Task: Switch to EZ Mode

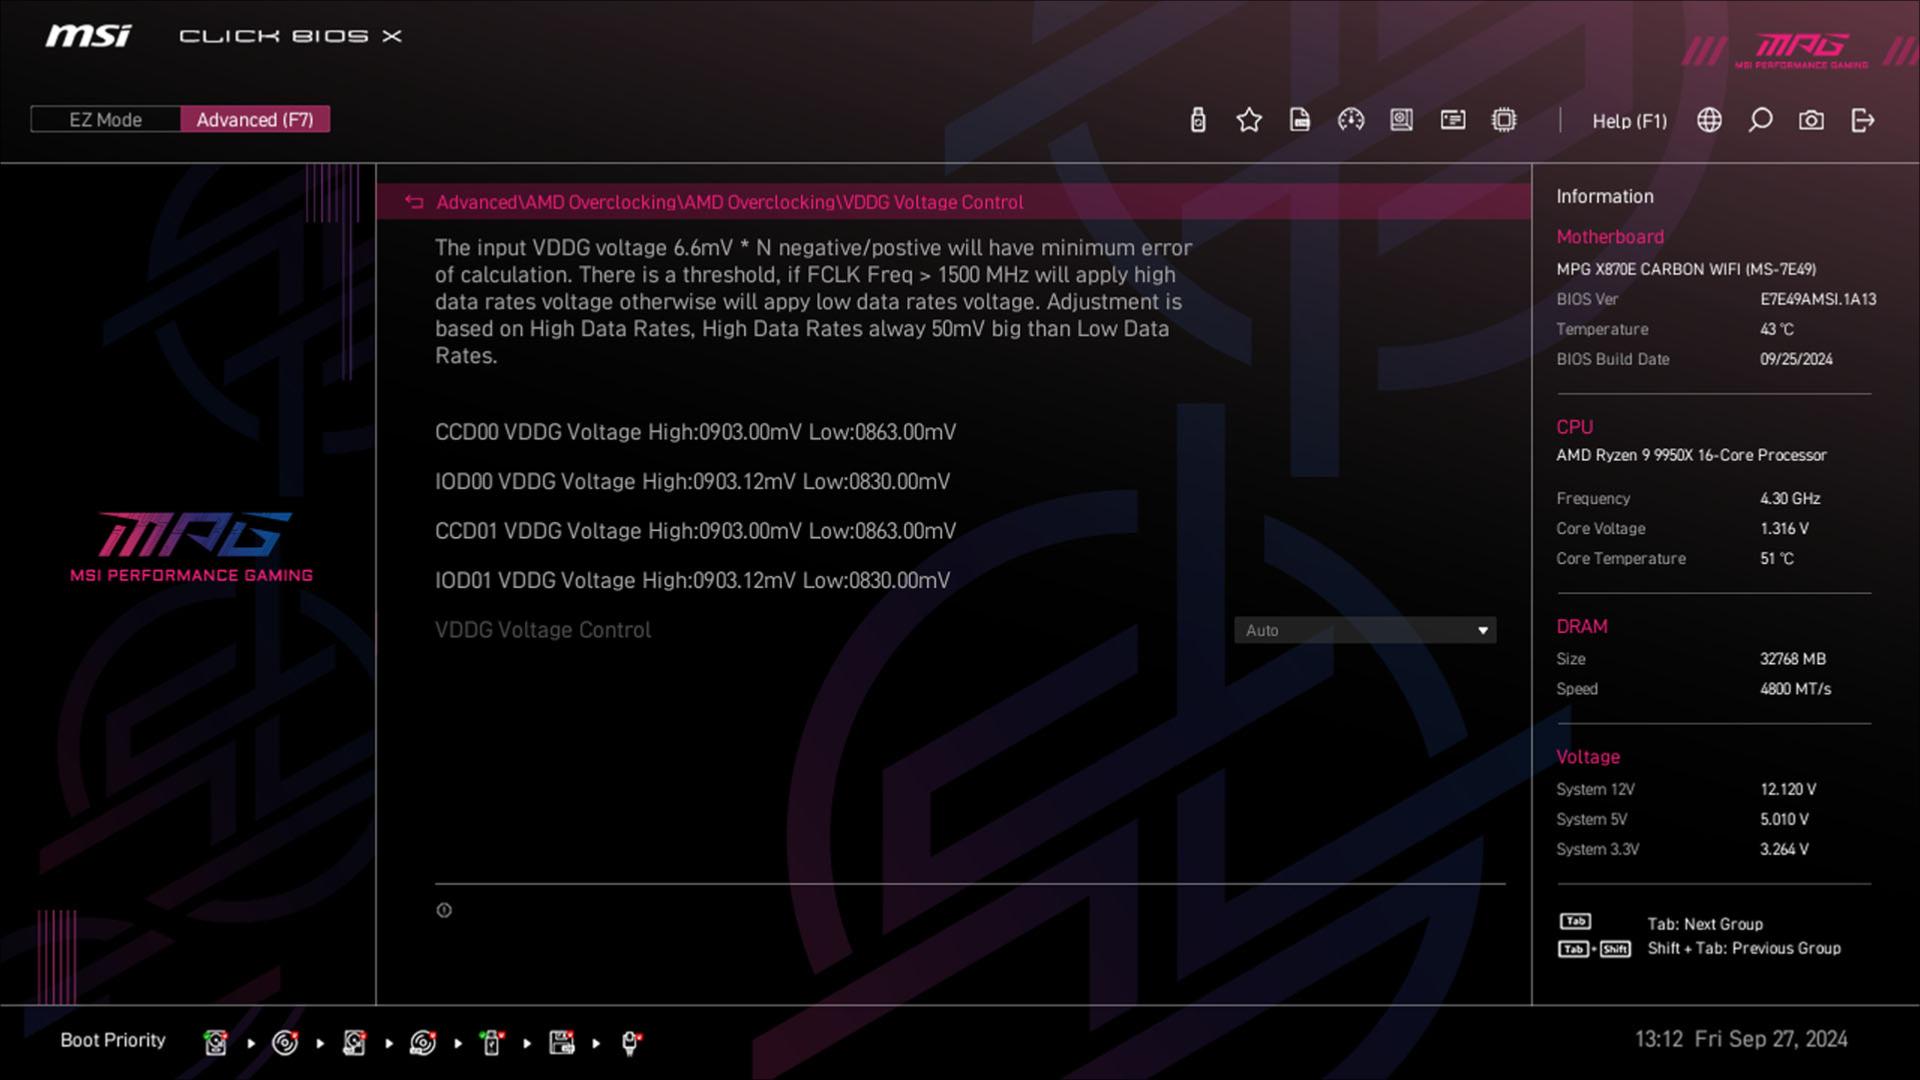Action: (105, 120)
